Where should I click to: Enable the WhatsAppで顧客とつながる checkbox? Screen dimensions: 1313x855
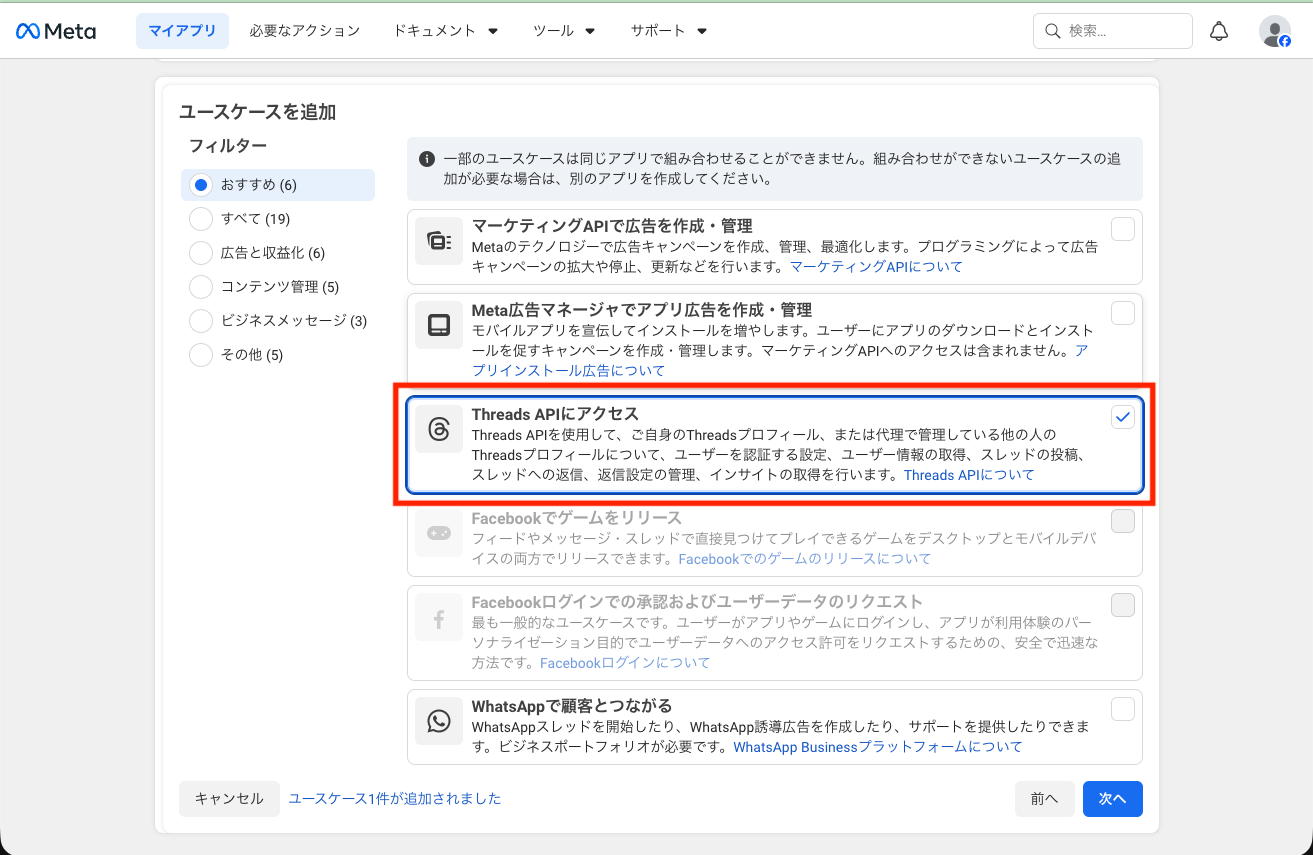(x=1123, y=709)
